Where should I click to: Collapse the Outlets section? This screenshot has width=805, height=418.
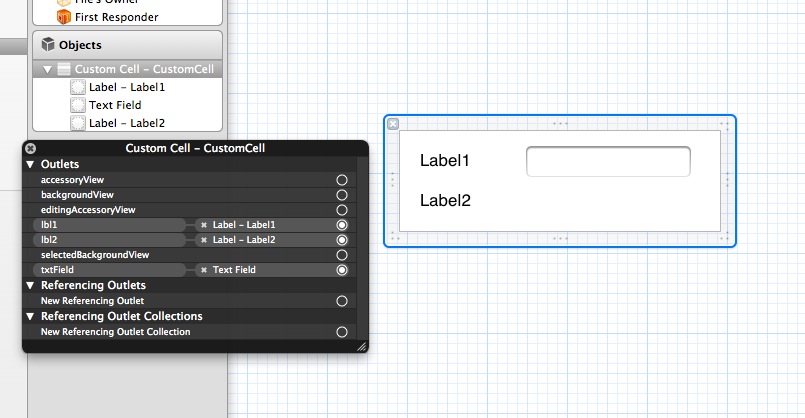(30, 164)
